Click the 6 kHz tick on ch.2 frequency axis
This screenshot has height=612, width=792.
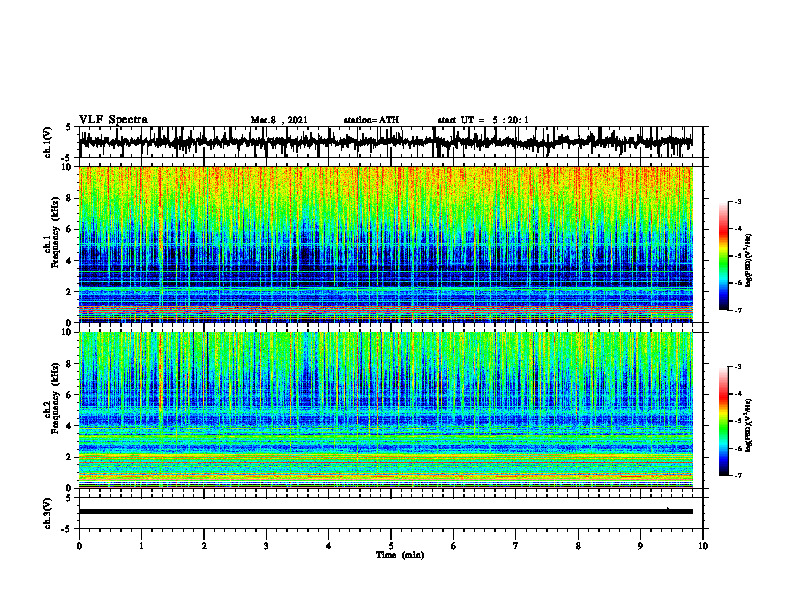click(70, 394)
